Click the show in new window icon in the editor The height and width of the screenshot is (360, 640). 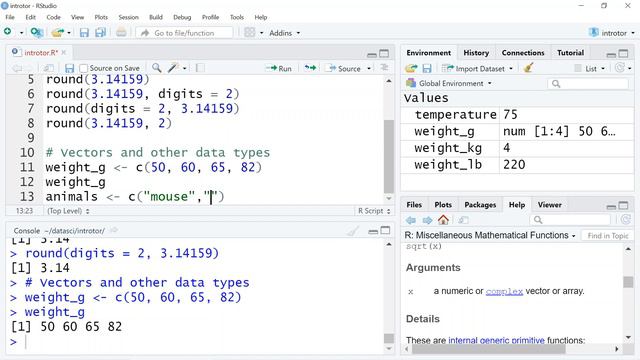49,68
